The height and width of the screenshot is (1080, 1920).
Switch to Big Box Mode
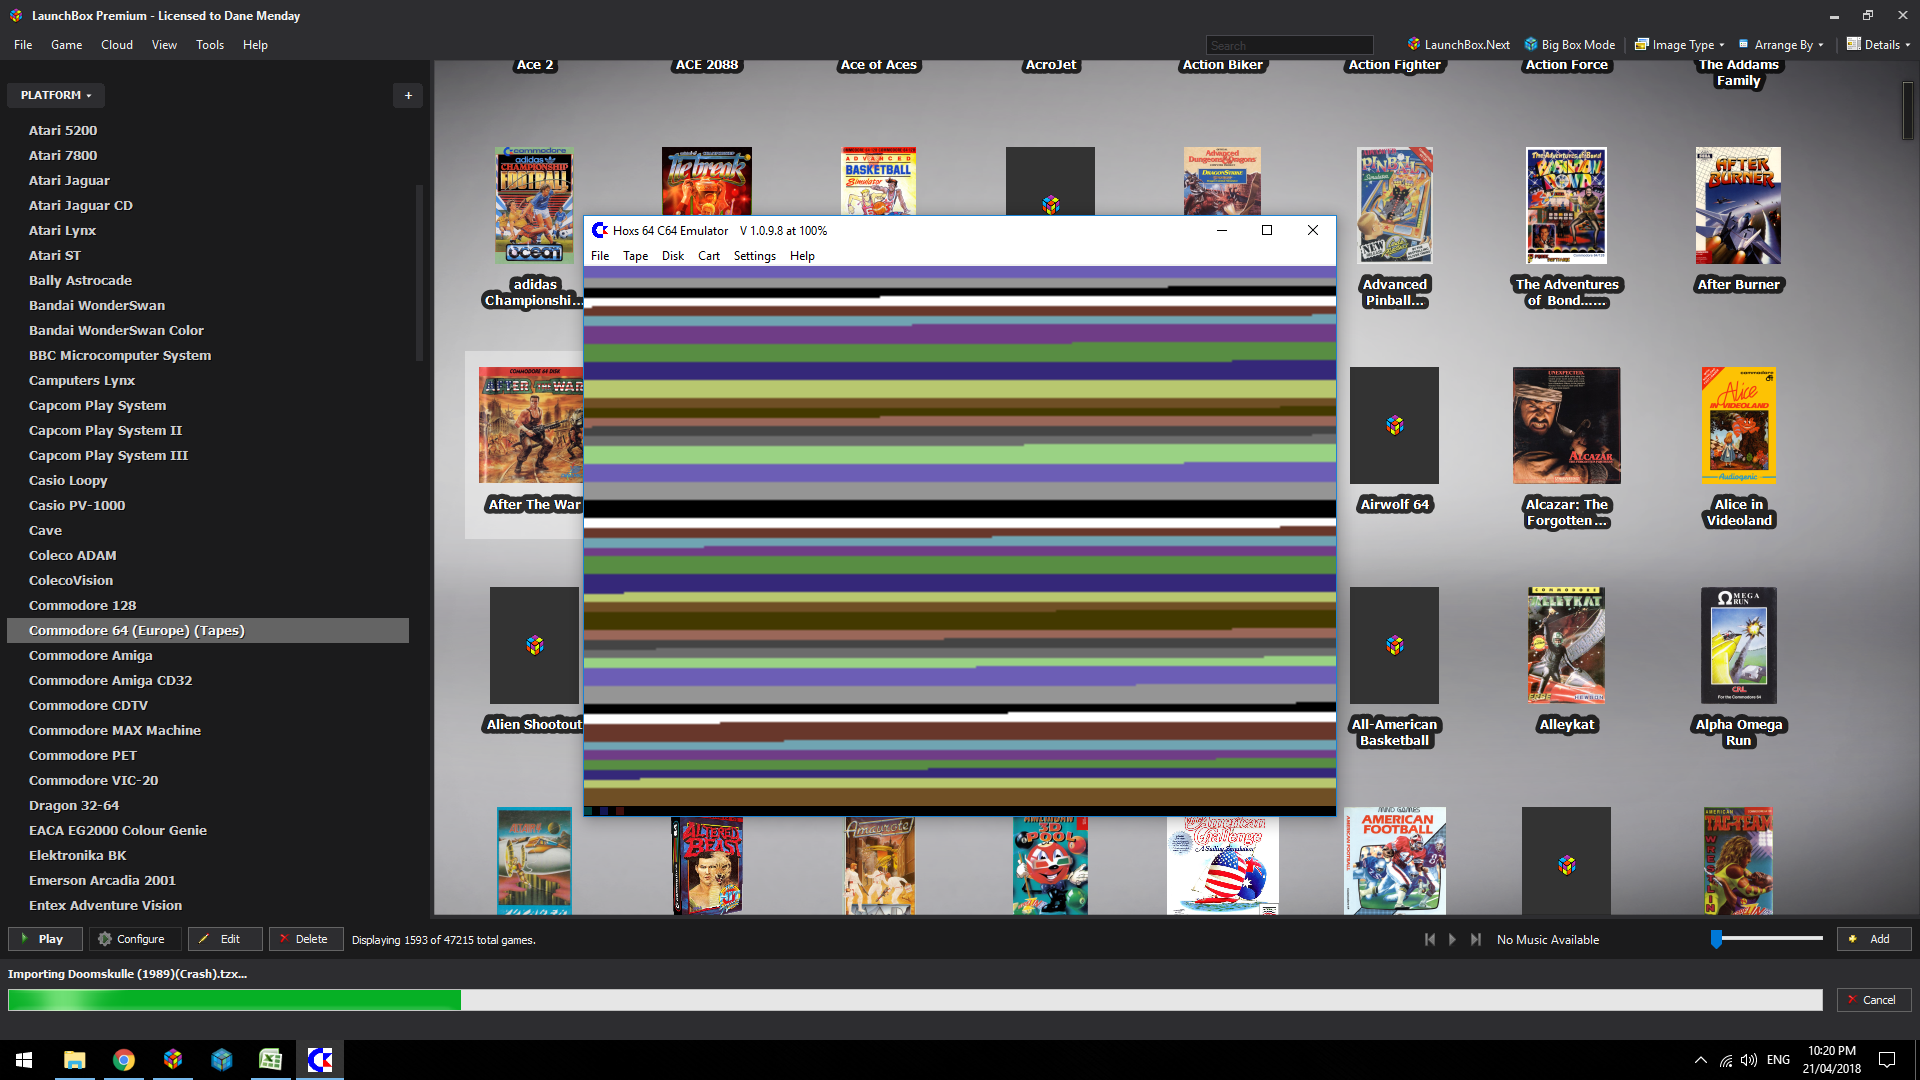click(x=1569, y=45)
